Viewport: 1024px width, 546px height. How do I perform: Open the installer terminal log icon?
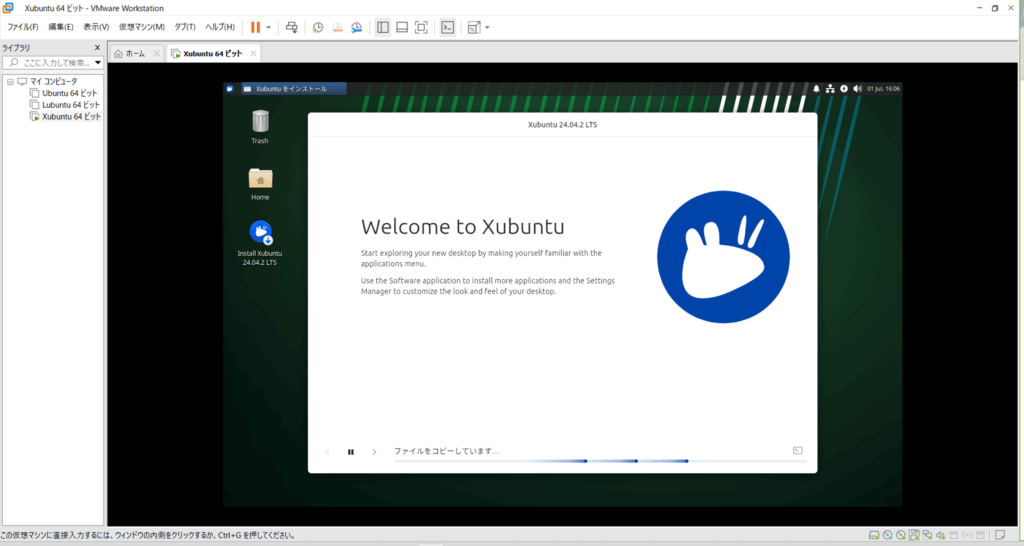click(797, 451)
